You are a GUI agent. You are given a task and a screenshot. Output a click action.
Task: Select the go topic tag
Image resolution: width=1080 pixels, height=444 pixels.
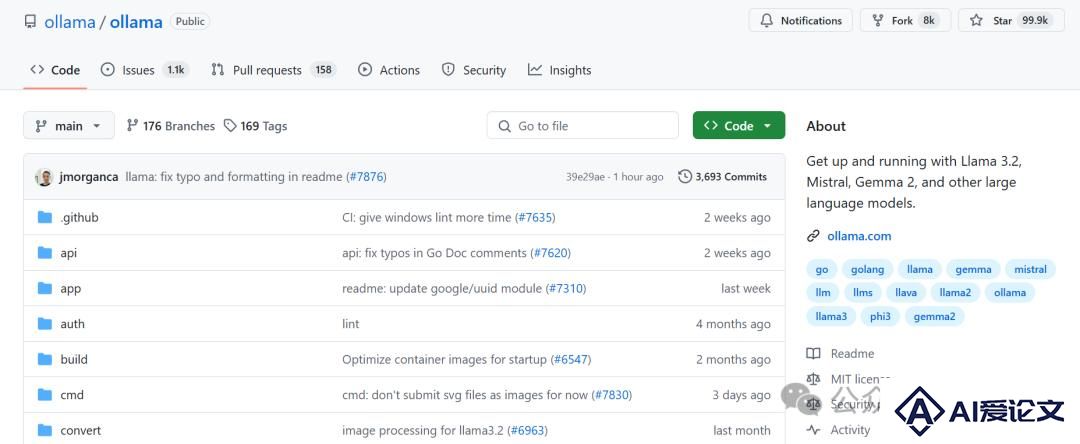coord(822,269)
